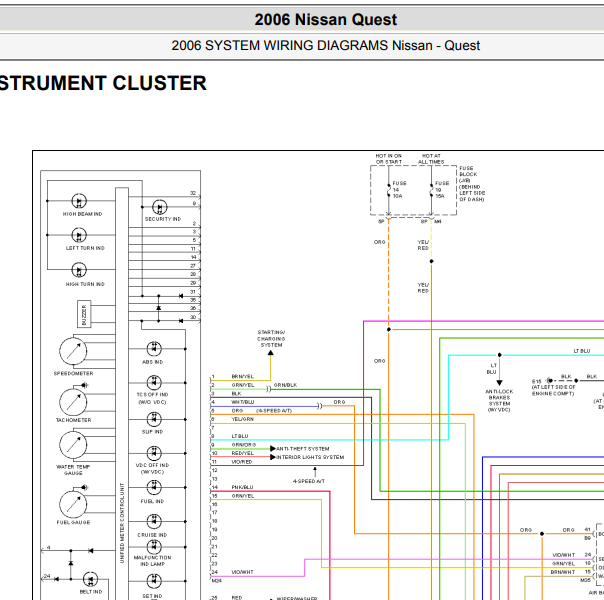
Task: Click the Fuel Ind lamp symbol
Action: click(x=154, y=488)
